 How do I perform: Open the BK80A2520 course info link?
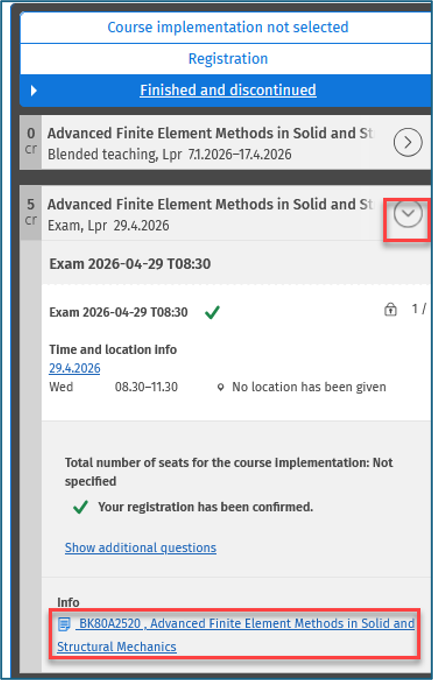click(236, 635)
